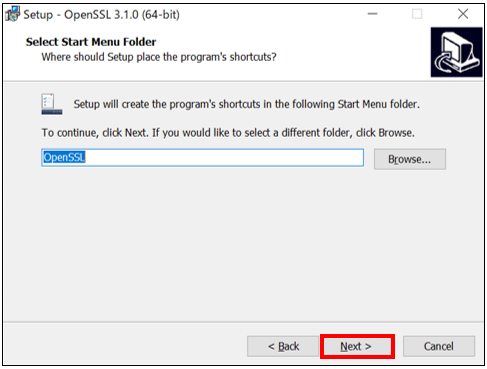Screen dimensions: 487x369
Task: Minimize the OpenSSL Setup window
Action: coord(372,14)
